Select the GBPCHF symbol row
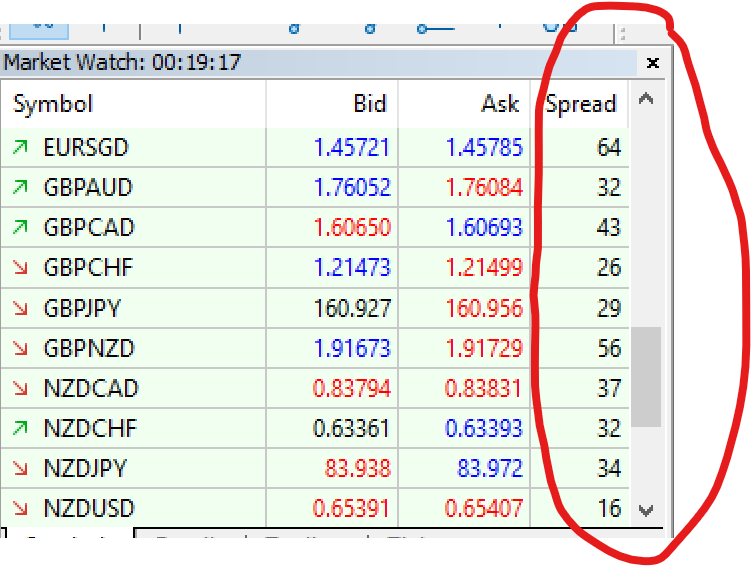Screen dimensions: 751x566 (315, 268)
